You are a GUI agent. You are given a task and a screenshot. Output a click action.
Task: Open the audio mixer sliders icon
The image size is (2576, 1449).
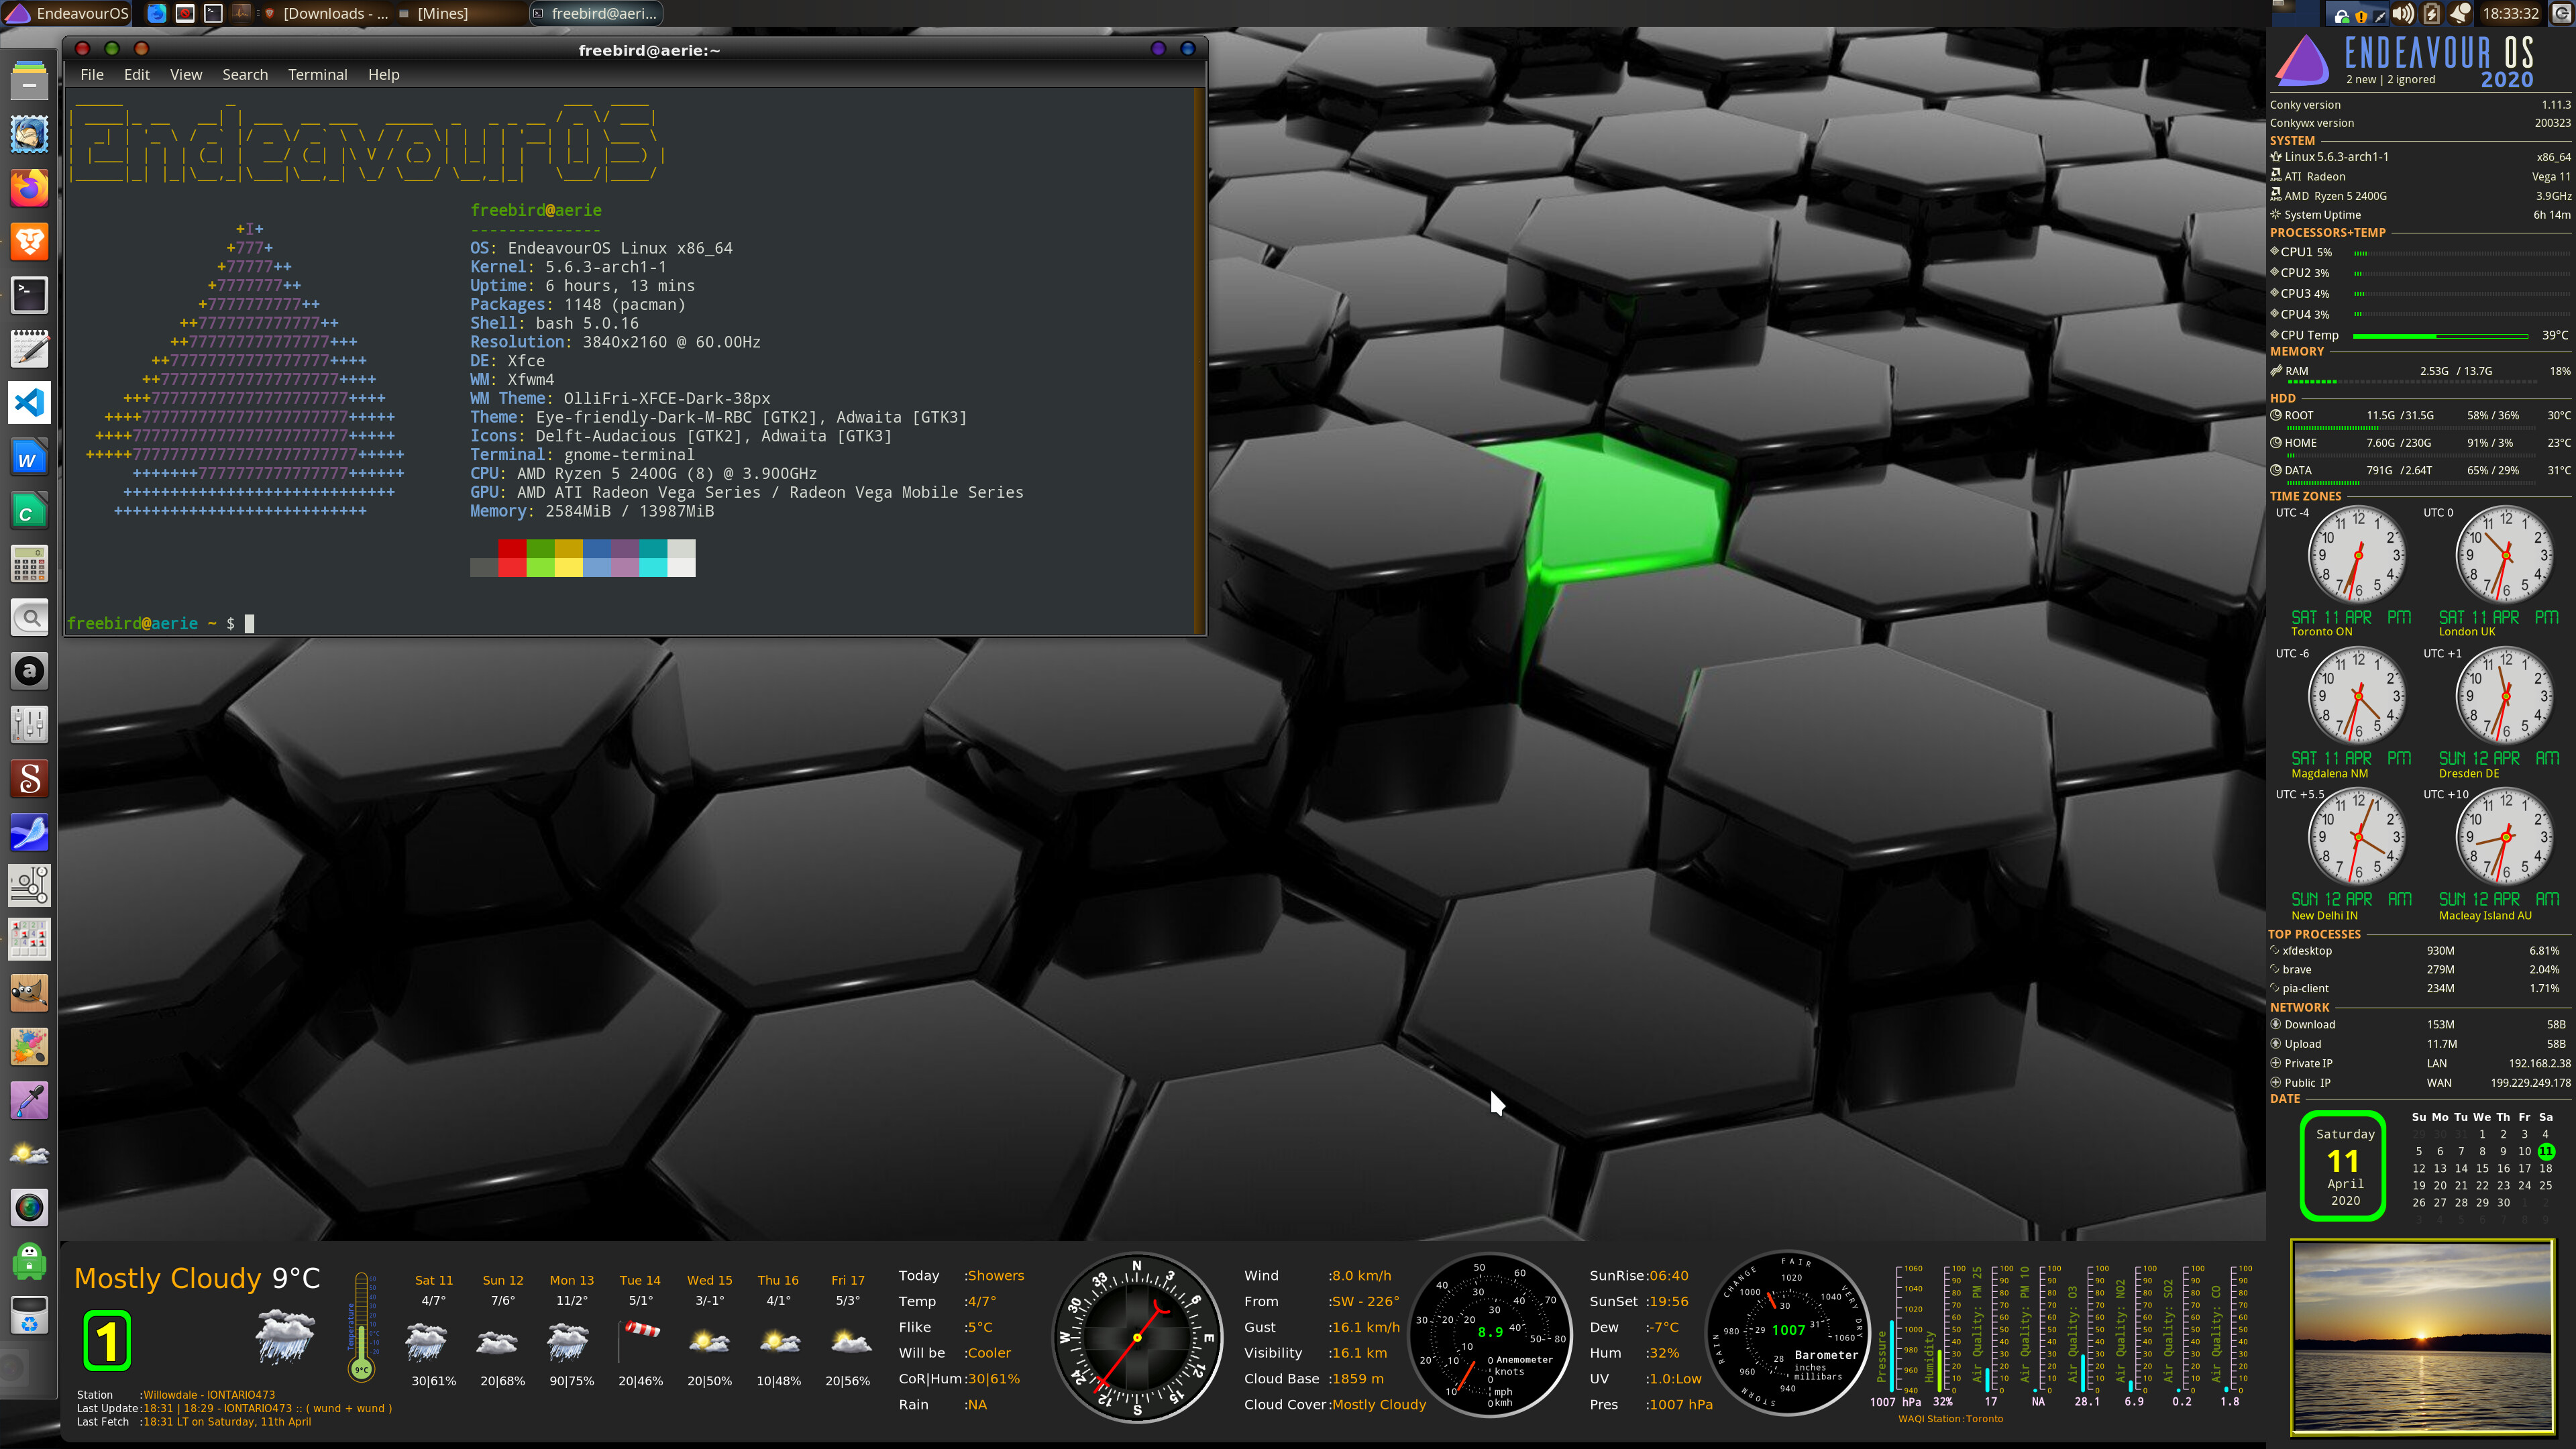point(29,724)
